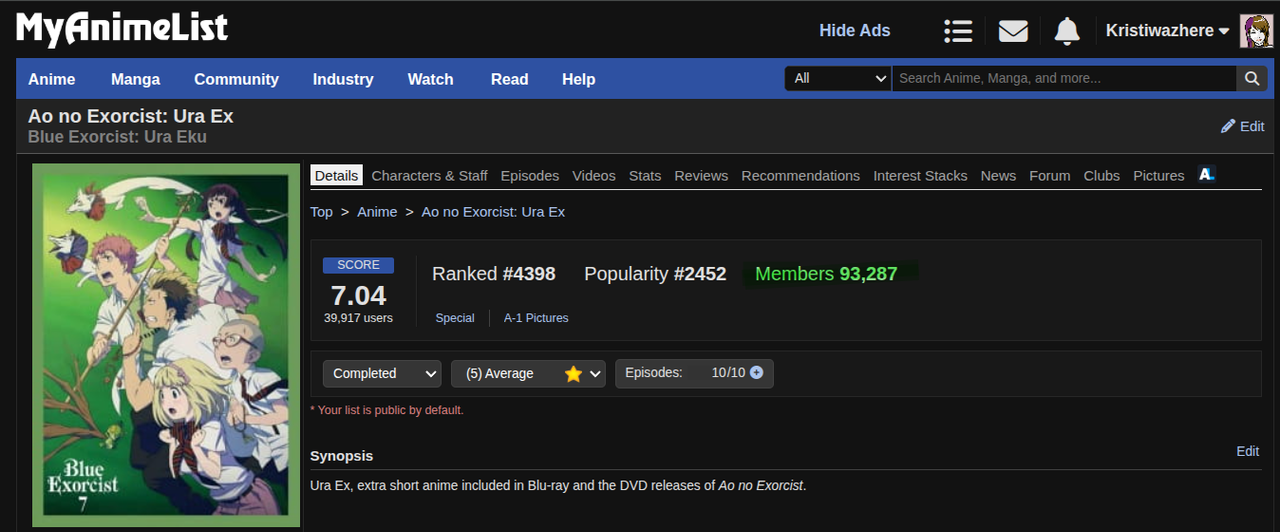This screenshot has height=532, width=1280.
Task: Open the Kristiwazhere account dropdown
Action: click(x=1167, y=31)
